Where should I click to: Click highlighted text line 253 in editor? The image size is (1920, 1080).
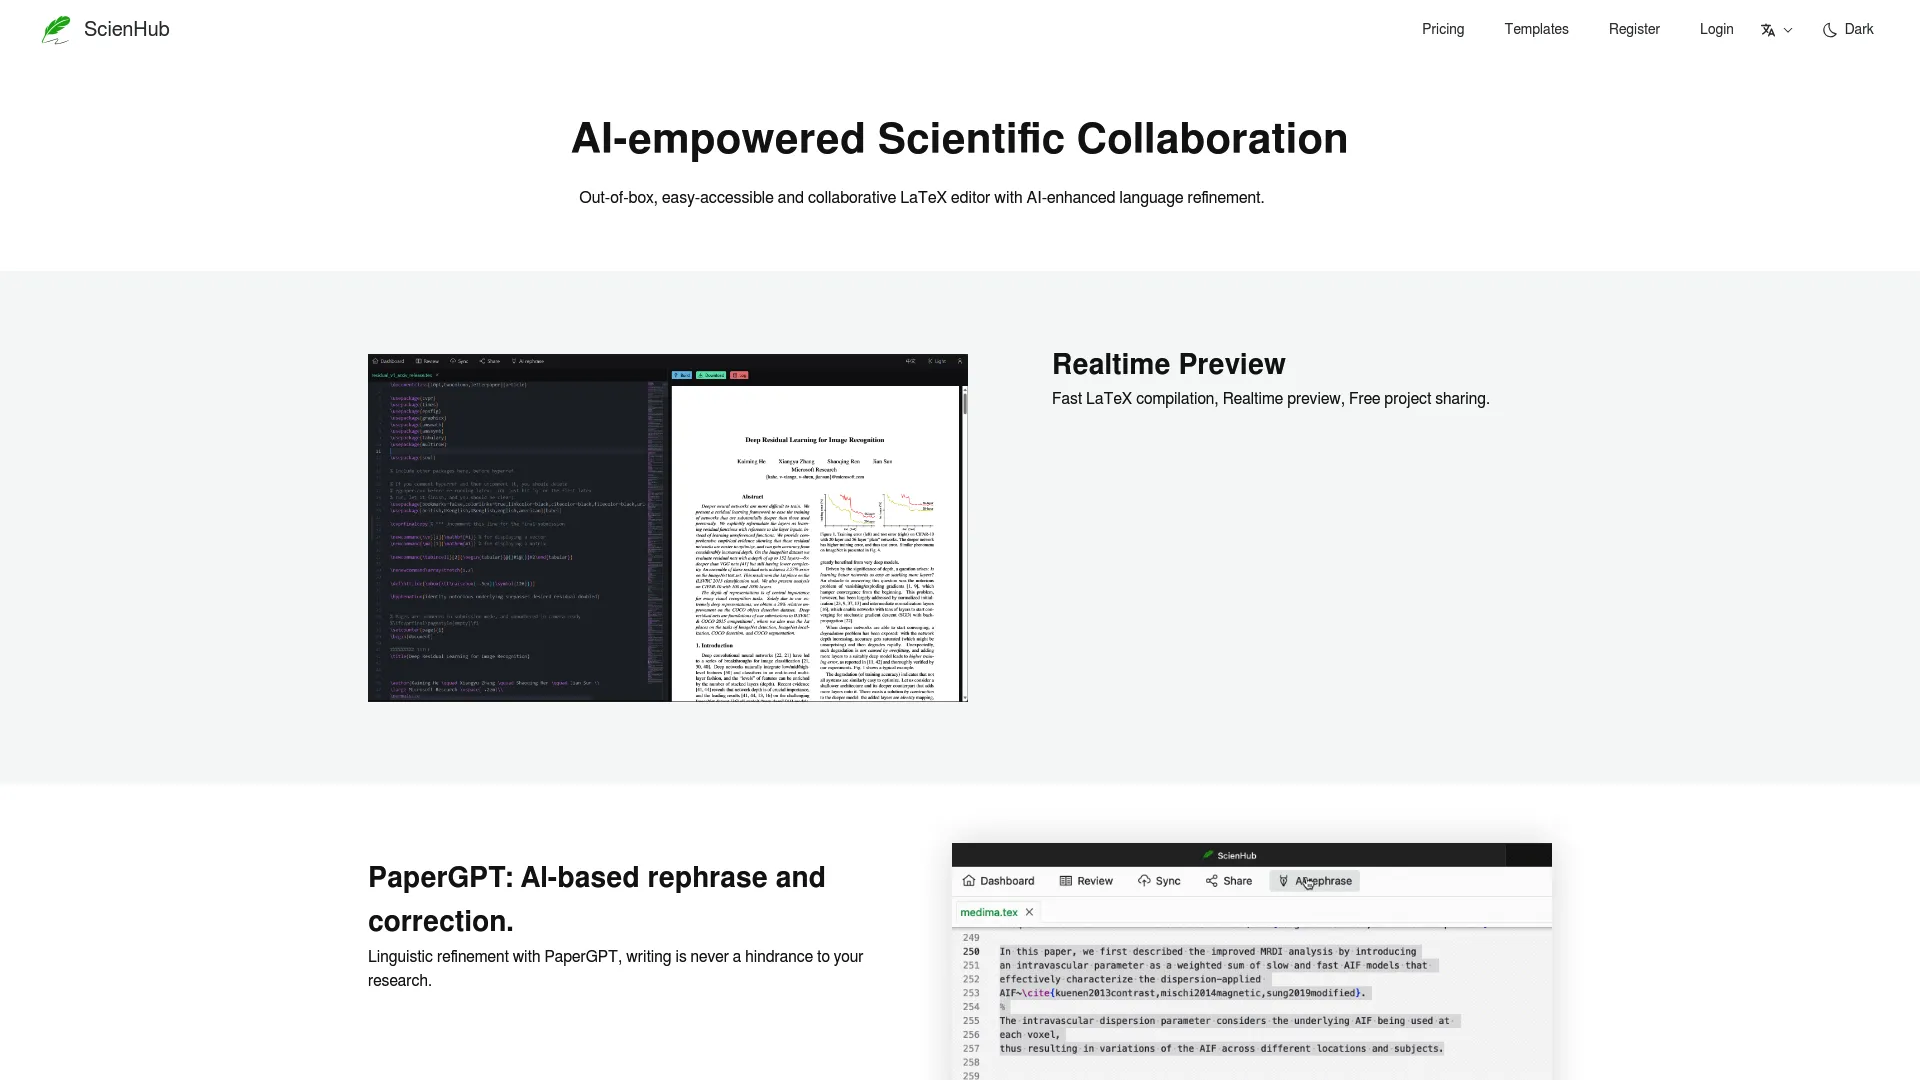pos(1180,993)
